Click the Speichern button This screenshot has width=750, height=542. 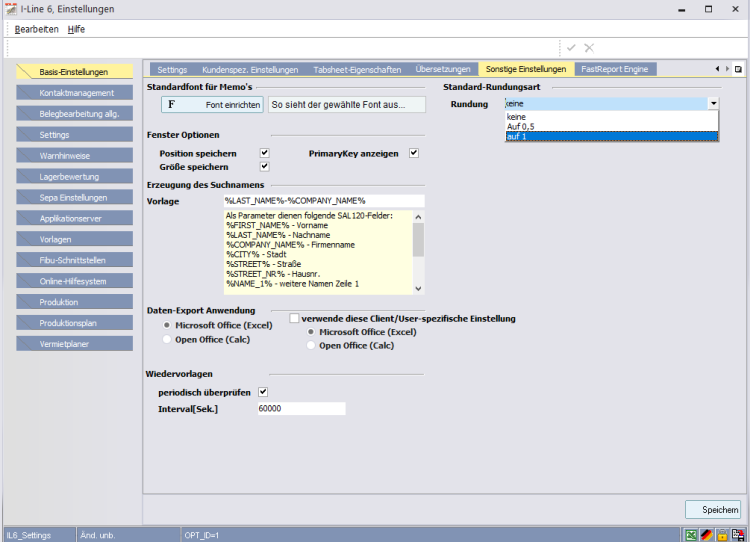pos(713,509)
